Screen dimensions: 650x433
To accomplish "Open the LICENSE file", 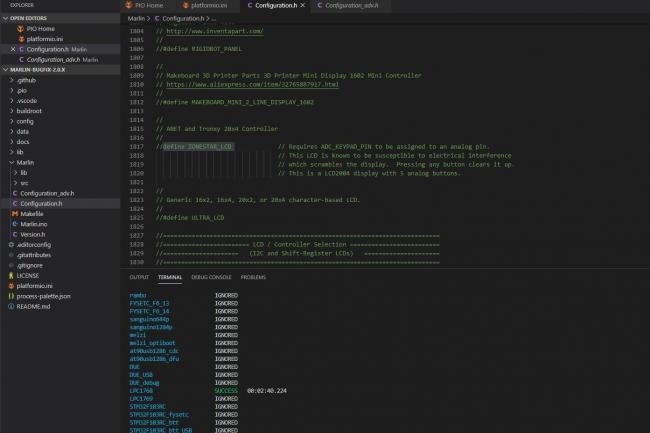I will pos(27,275).
